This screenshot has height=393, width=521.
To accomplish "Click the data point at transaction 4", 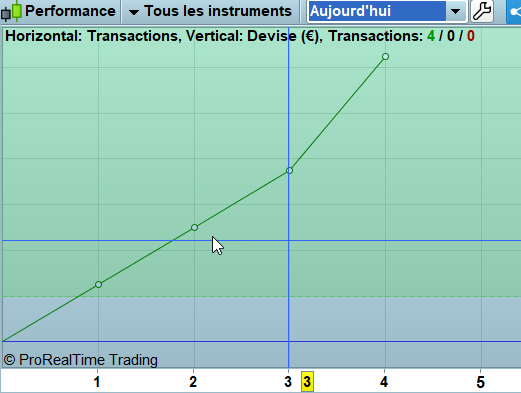I will [385, 57].
